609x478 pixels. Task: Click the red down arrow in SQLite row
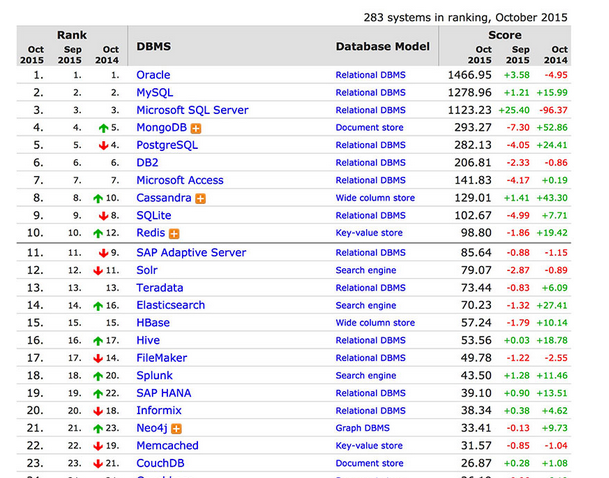pos(103,216)
